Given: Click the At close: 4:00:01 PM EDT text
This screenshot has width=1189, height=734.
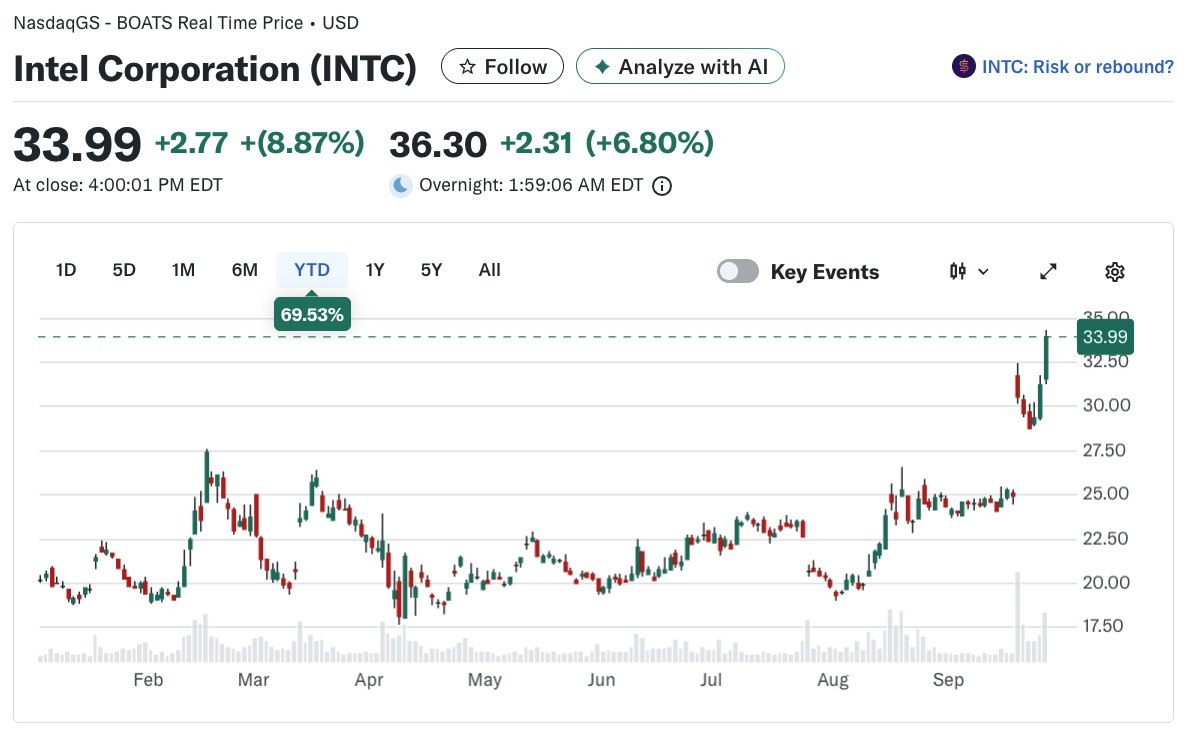Looking at the screenshot, I should click(118, 185).
